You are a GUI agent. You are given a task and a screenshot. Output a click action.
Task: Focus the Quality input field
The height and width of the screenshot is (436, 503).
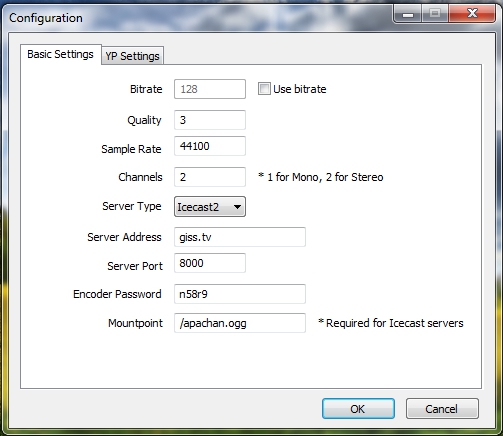[x=210, y=120]
